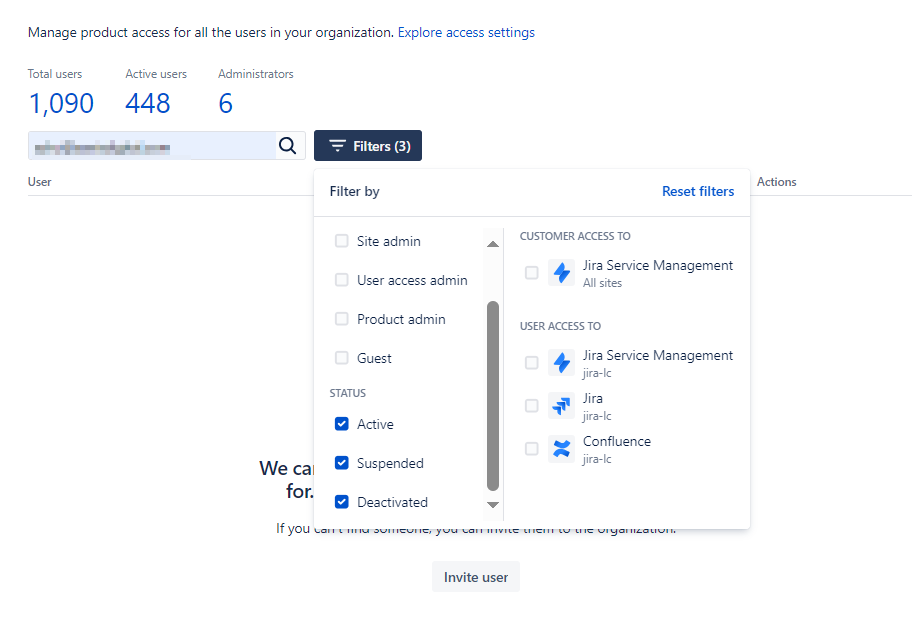The image size is (912, 642).
Task: Click the User column header
Action: click(39, 181)
